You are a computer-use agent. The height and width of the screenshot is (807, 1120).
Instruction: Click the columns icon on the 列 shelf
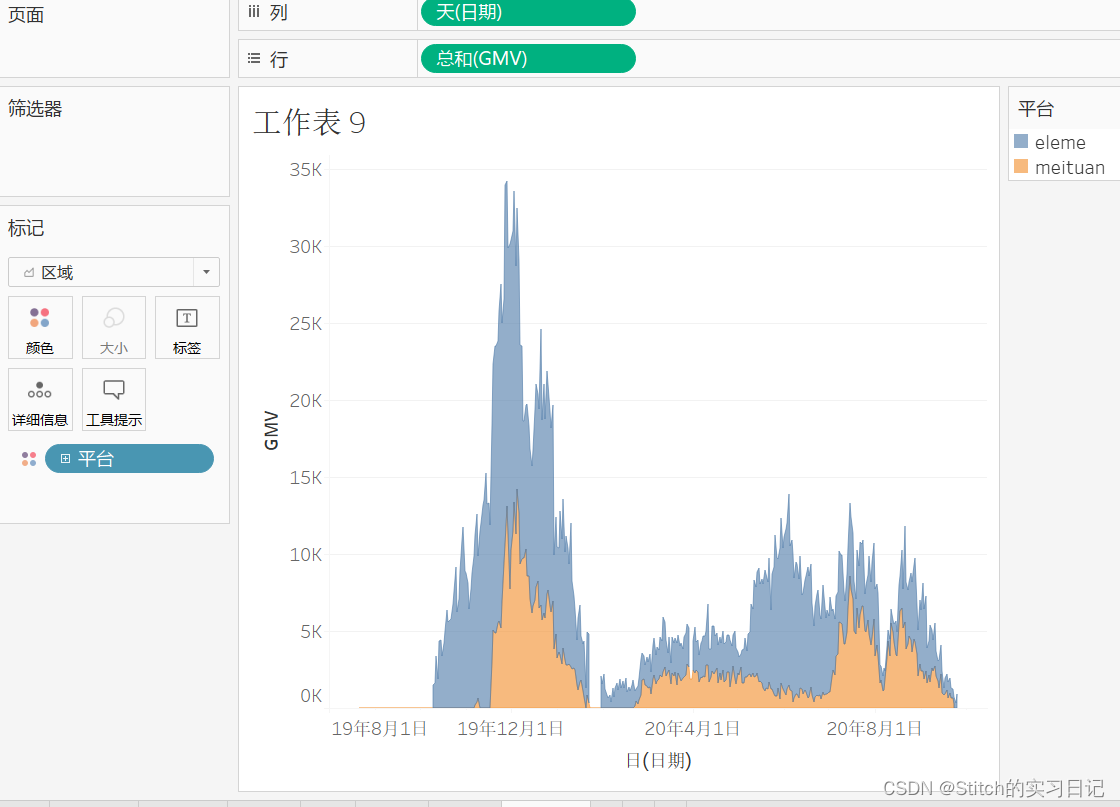click(252, 12)
